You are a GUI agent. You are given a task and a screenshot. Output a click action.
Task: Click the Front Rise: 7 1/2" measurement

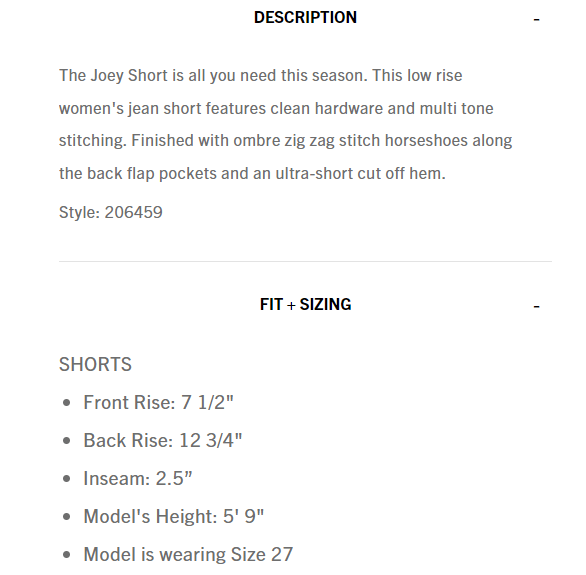tap(158, 402)
